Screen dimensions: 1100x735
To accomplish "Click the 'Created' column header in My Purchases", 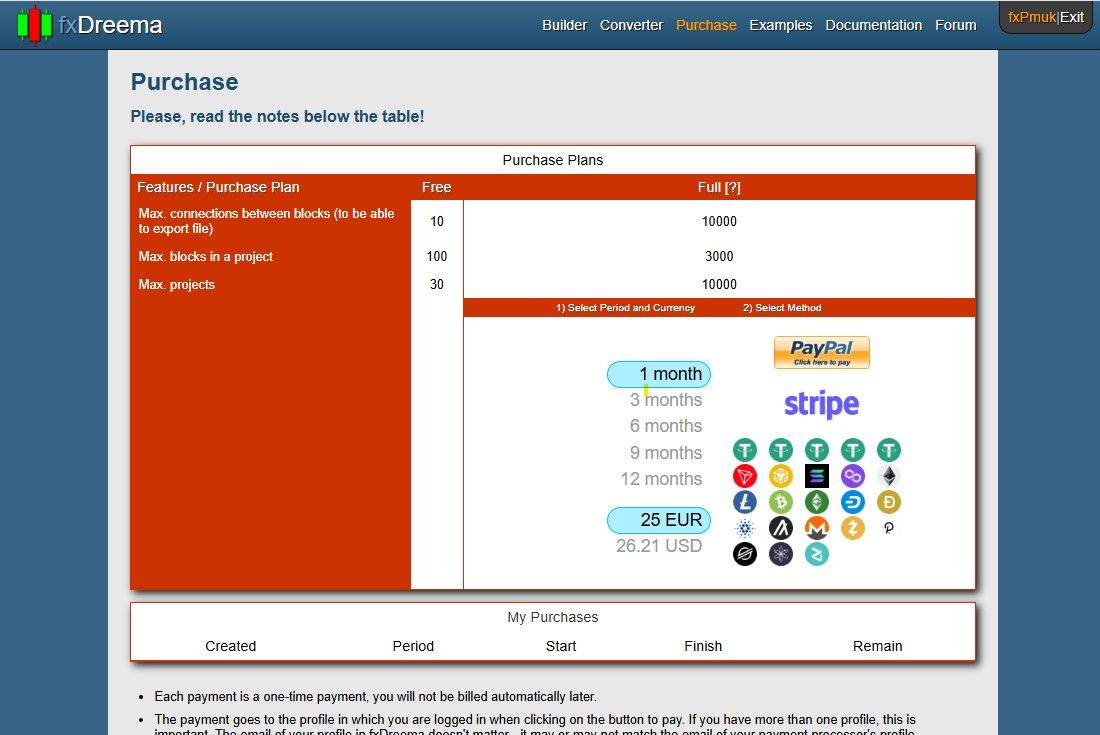I will (230, 646).
